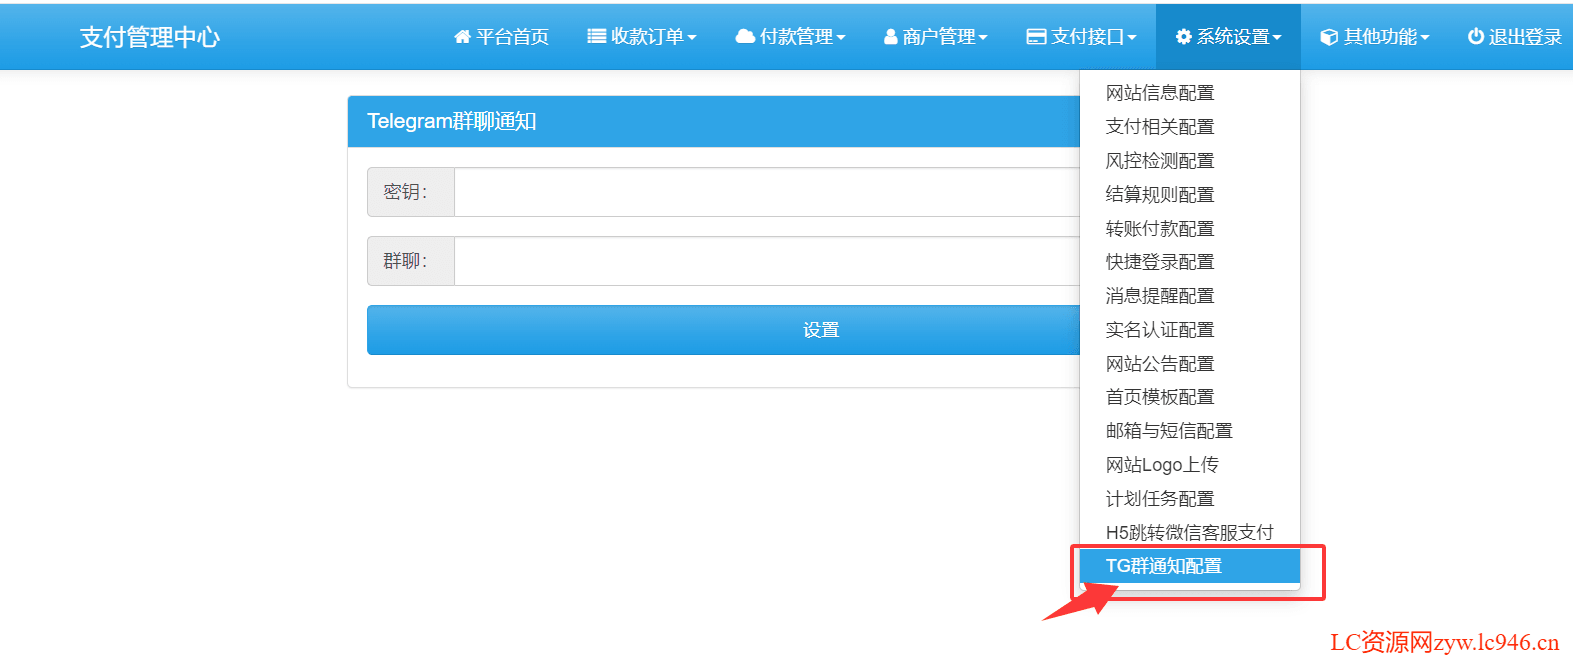Screen dimensions: 1573x661
Task: Focus the 密钥 input field
Action: pyautogui.click(x=767, y=192)
